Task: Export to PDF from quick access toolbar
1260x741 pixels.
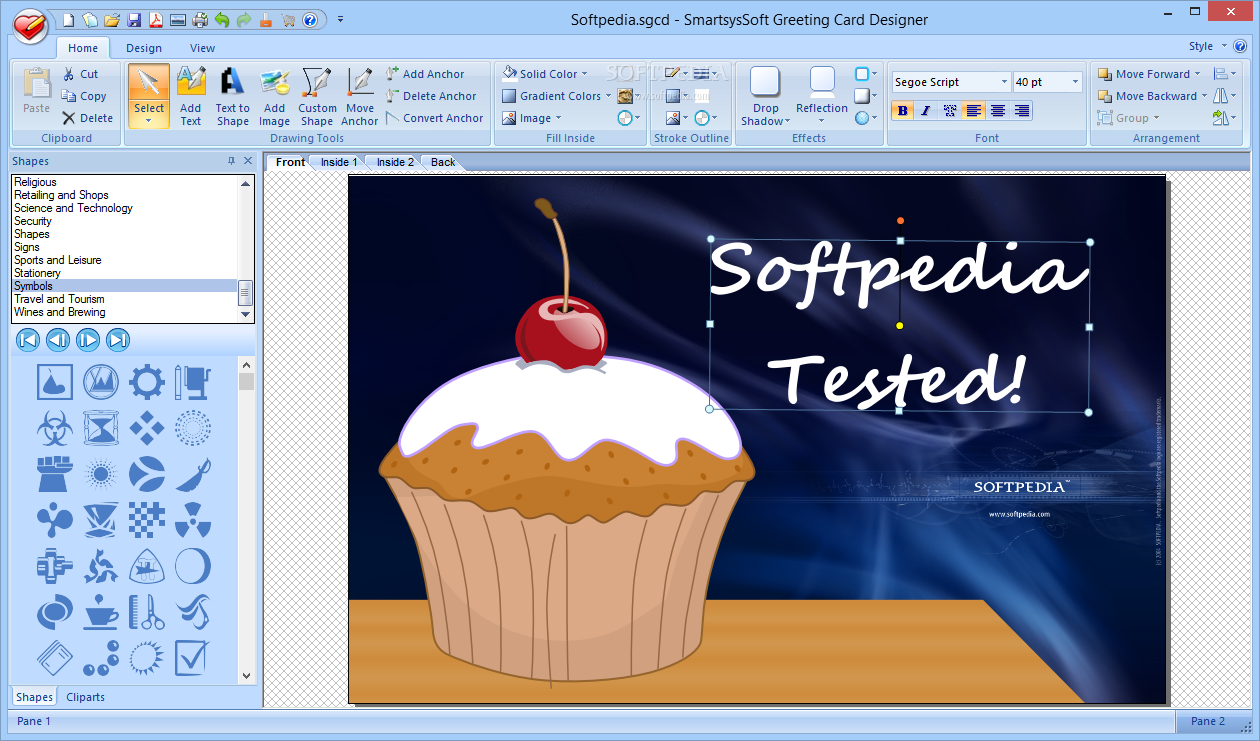Action: pyautogui.click(x=156, y=19)
